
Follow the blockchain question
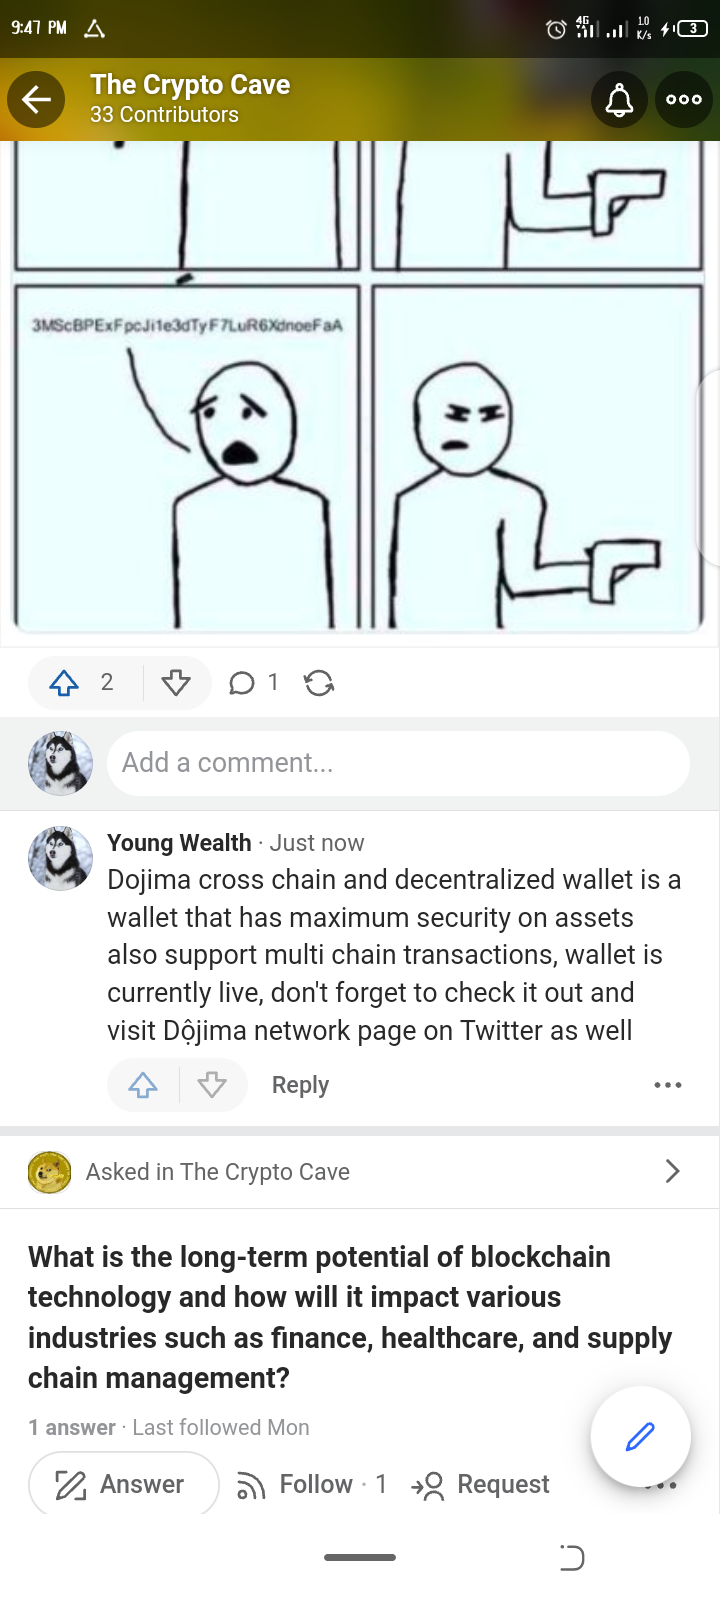310,1484
